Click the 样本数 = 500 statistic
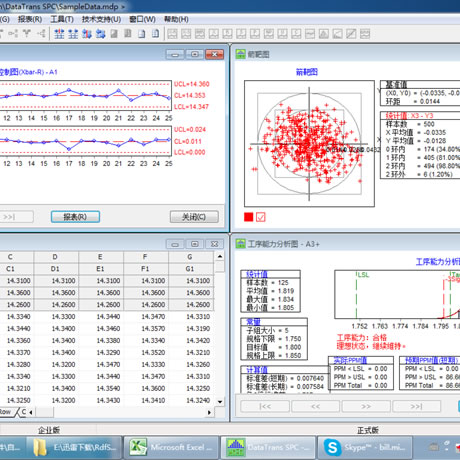Image resolution: width=460 pixels, height=460 pixels. (x=410, y=124)
